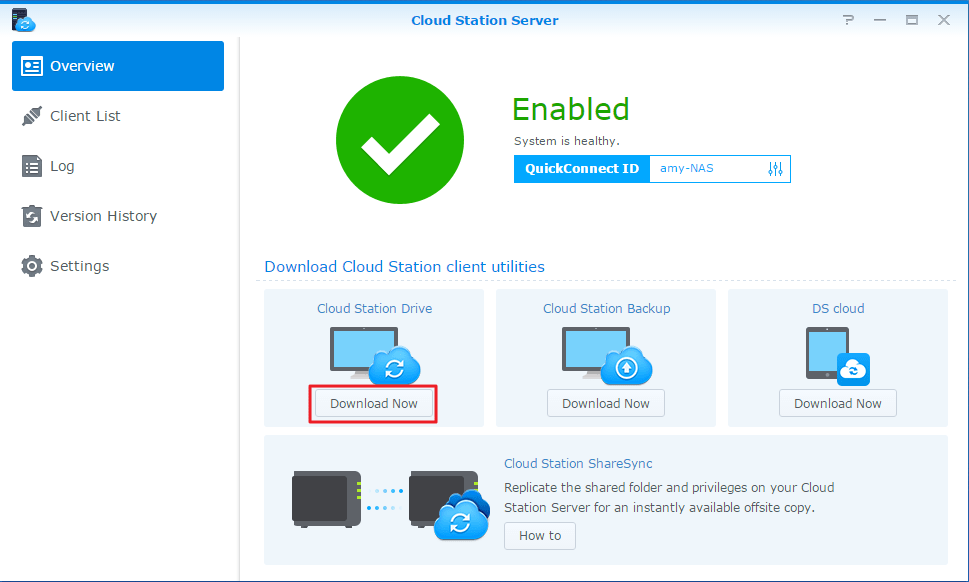Click the Cloud Station Server logo icon
The width and height of the screenshot is (969, 582).
(x=22, y=18)
